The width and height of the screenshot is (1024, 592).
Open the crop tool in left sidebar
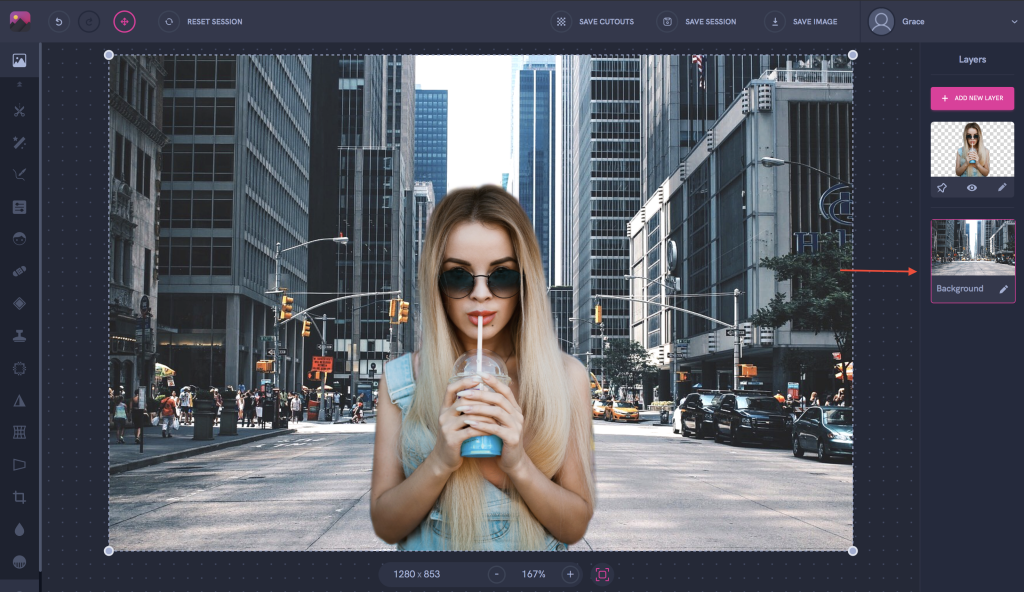[19, 497]
